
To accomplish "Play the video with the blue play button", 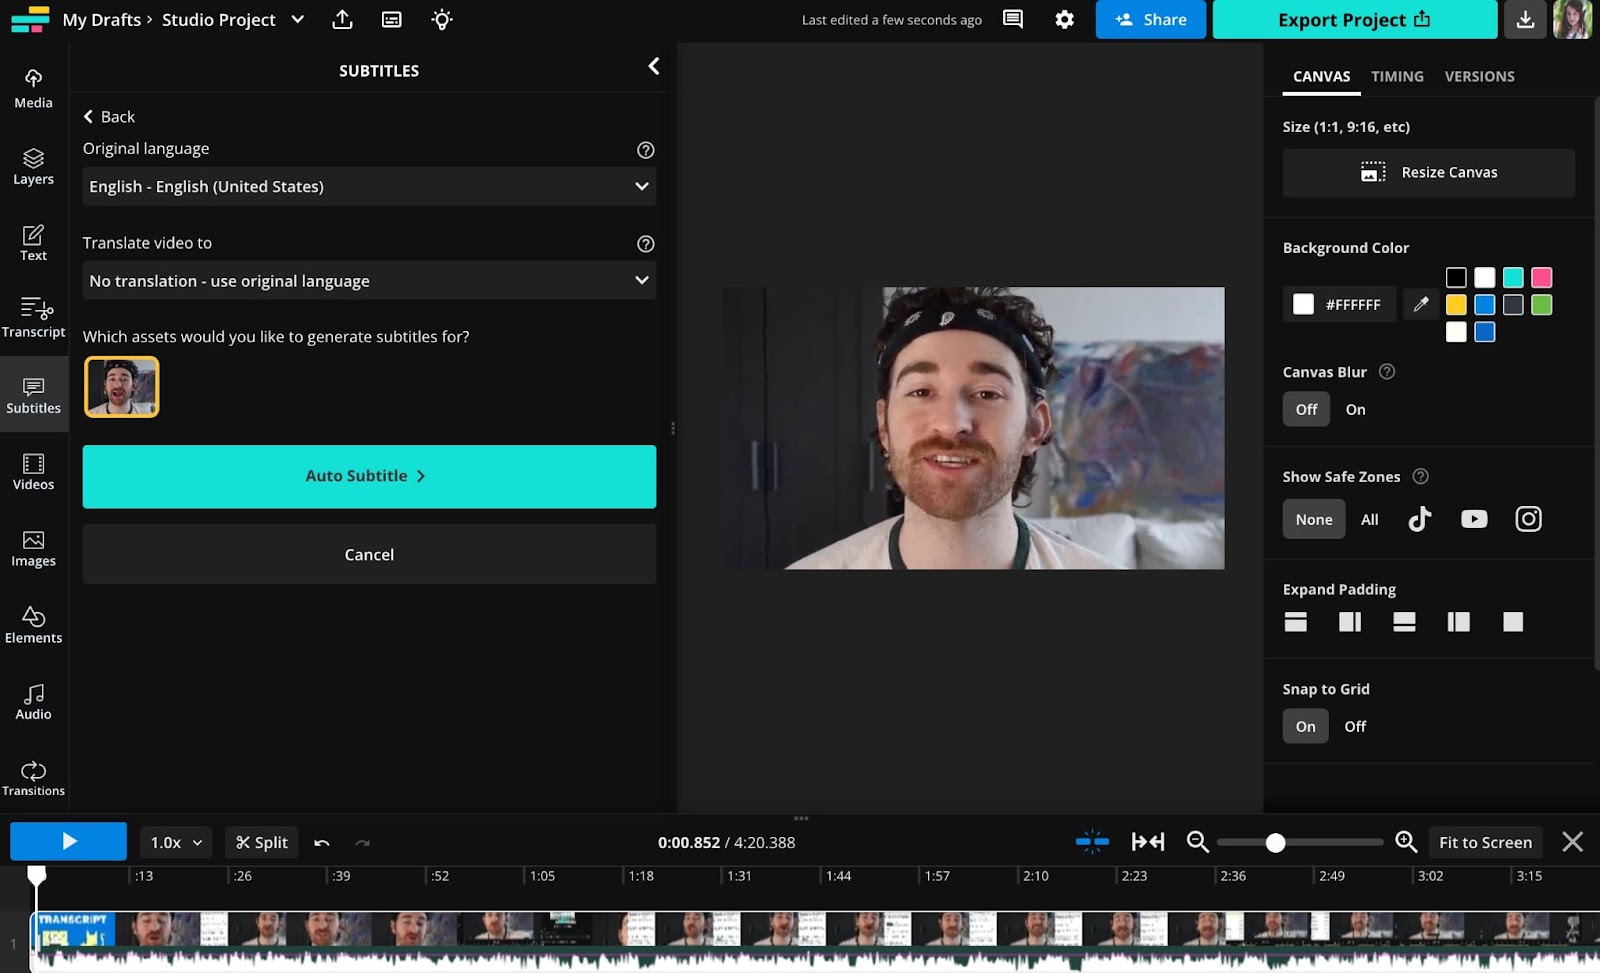I will tap(68, 841).
